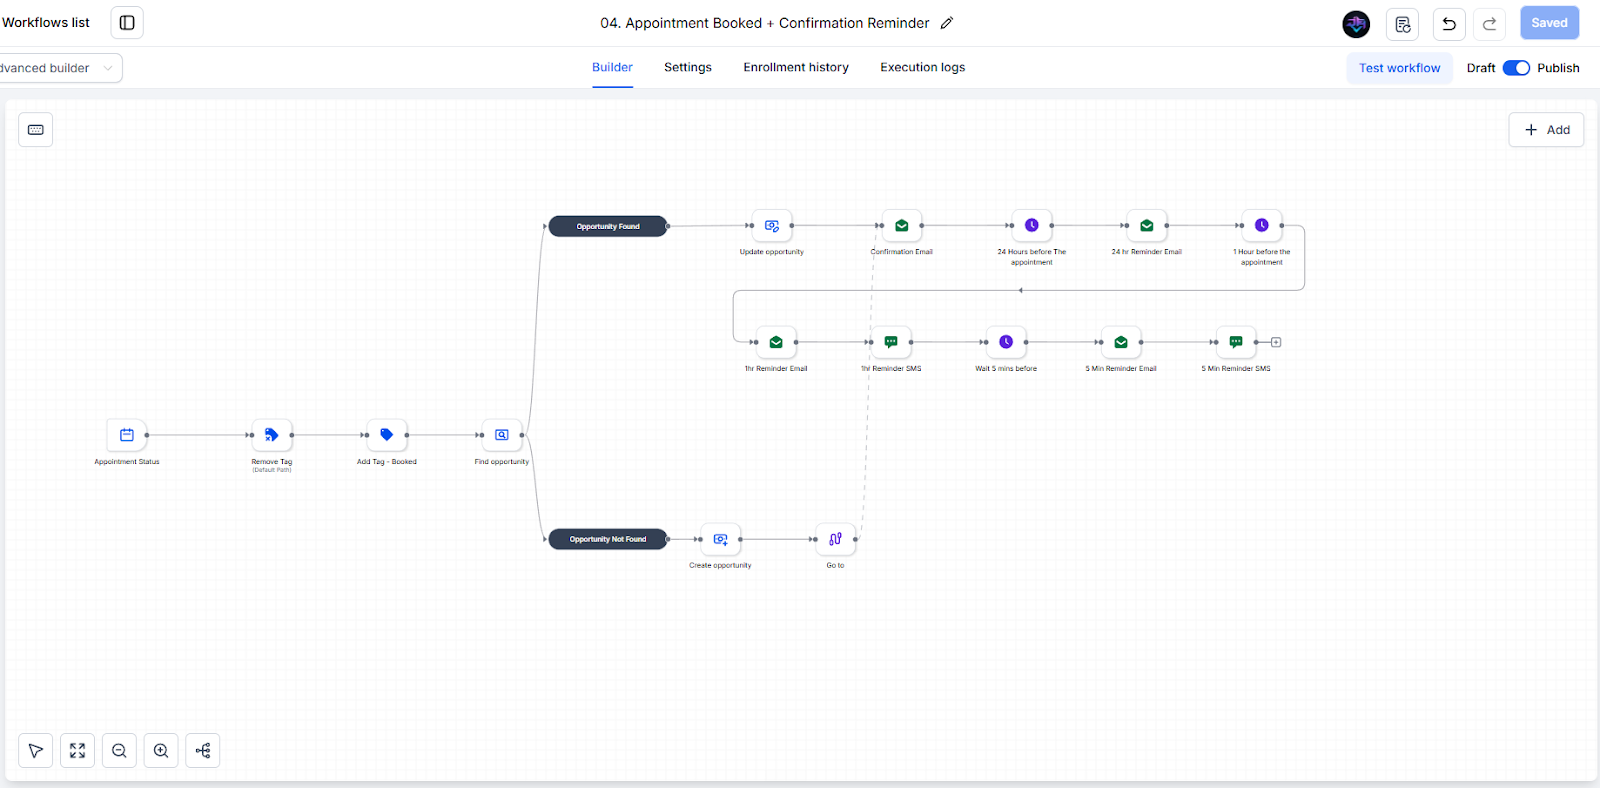Open the Find opportunity node
The width and height of the screenshot is (1600, 788).
tap(502, 435)
